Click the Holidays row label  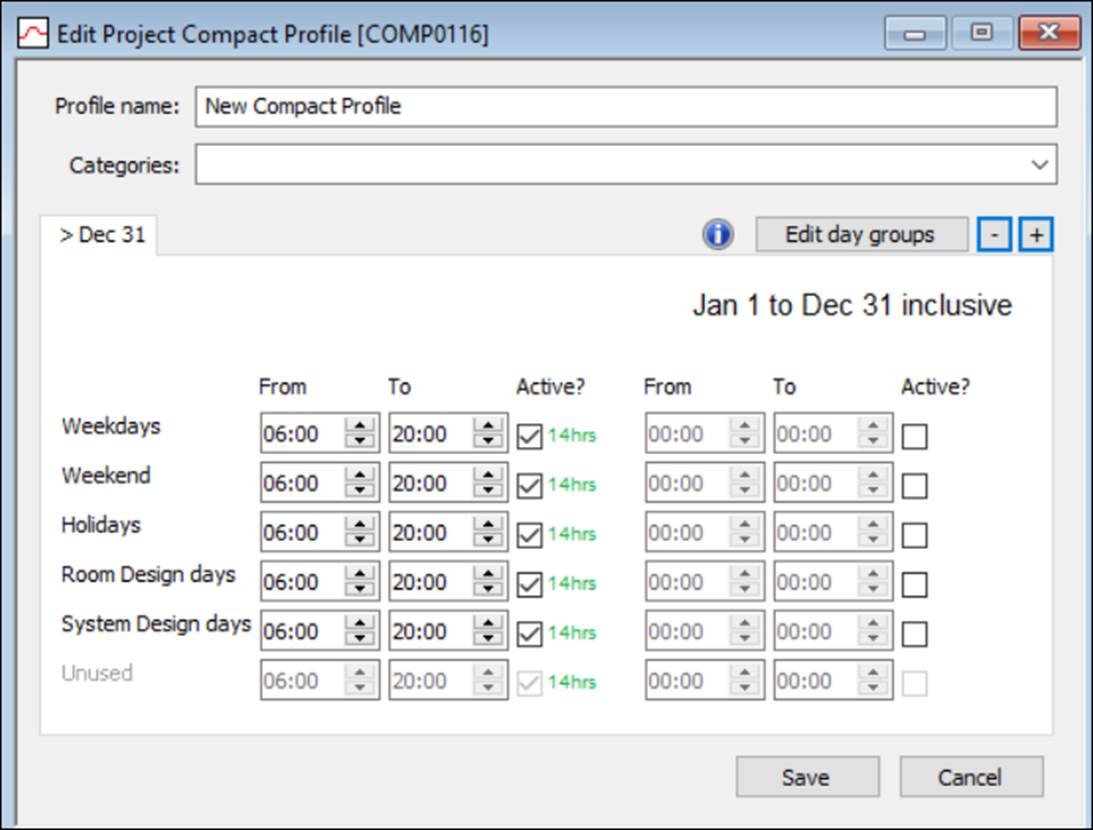(x=101, y=525)
